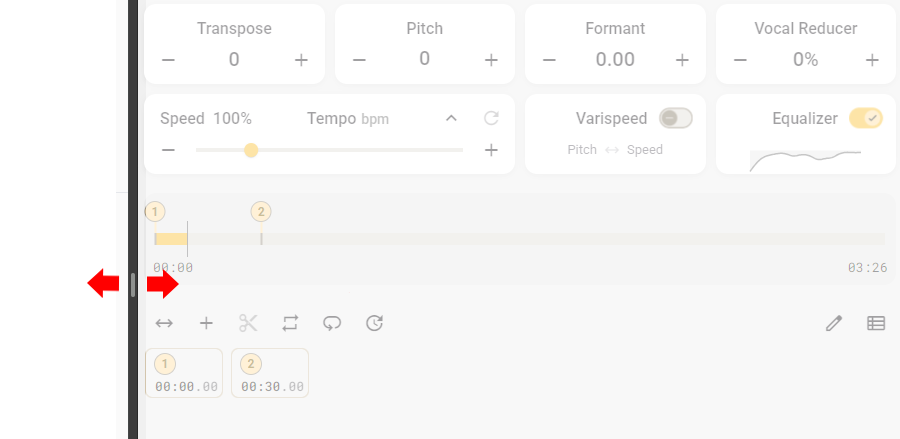The width and height of the screenshot is (900, 439).
Task: Click the fit-width double arrow icon
Action: [x=165, y=323]
